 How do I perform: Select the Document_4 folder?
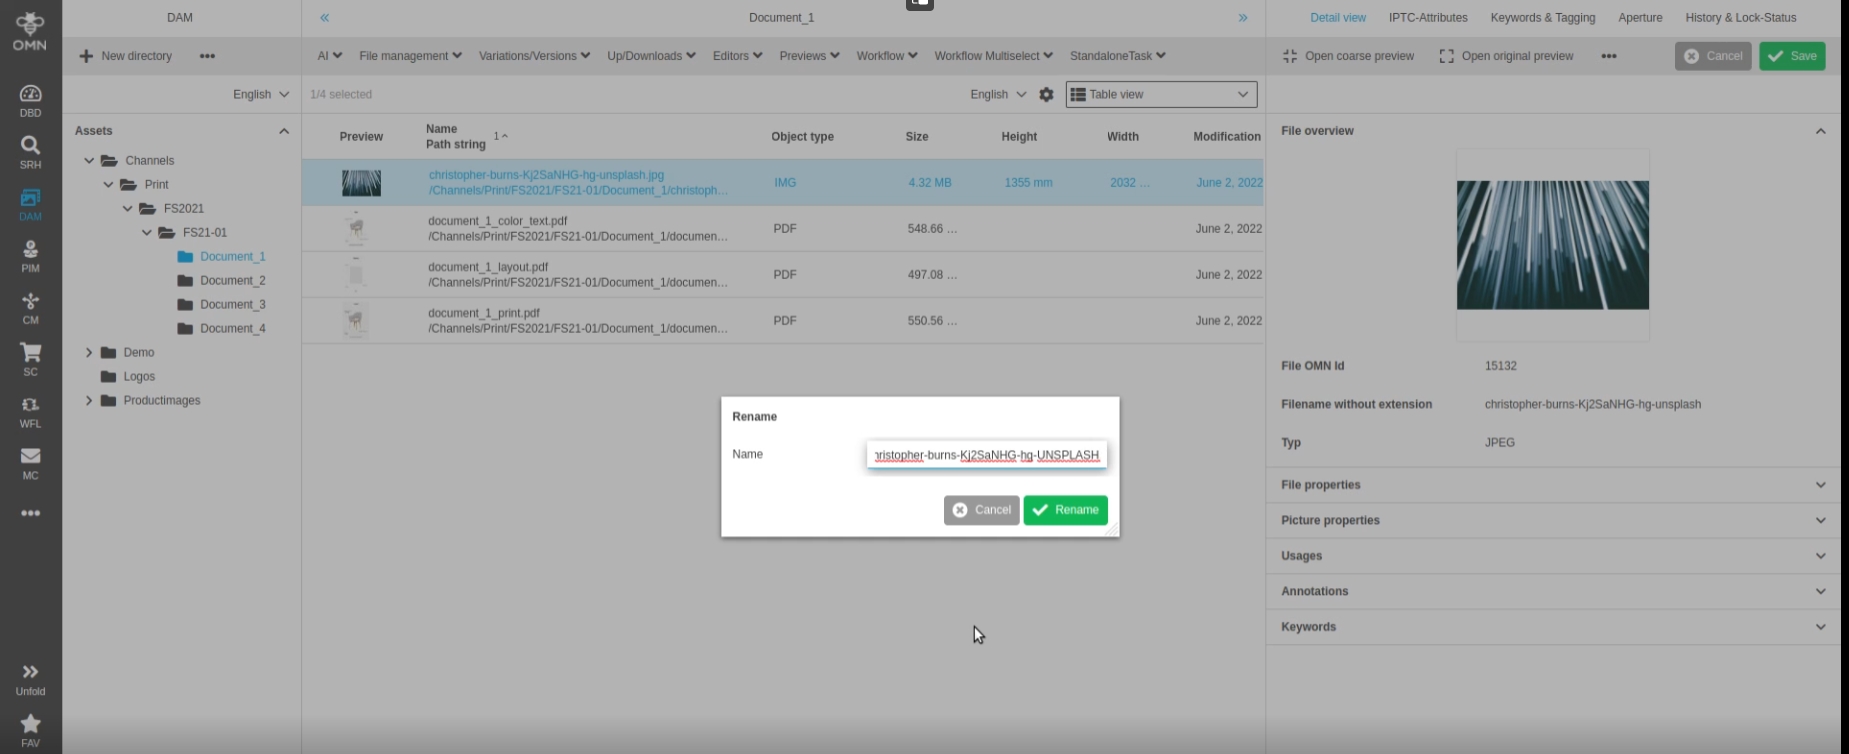coord(221,328)
